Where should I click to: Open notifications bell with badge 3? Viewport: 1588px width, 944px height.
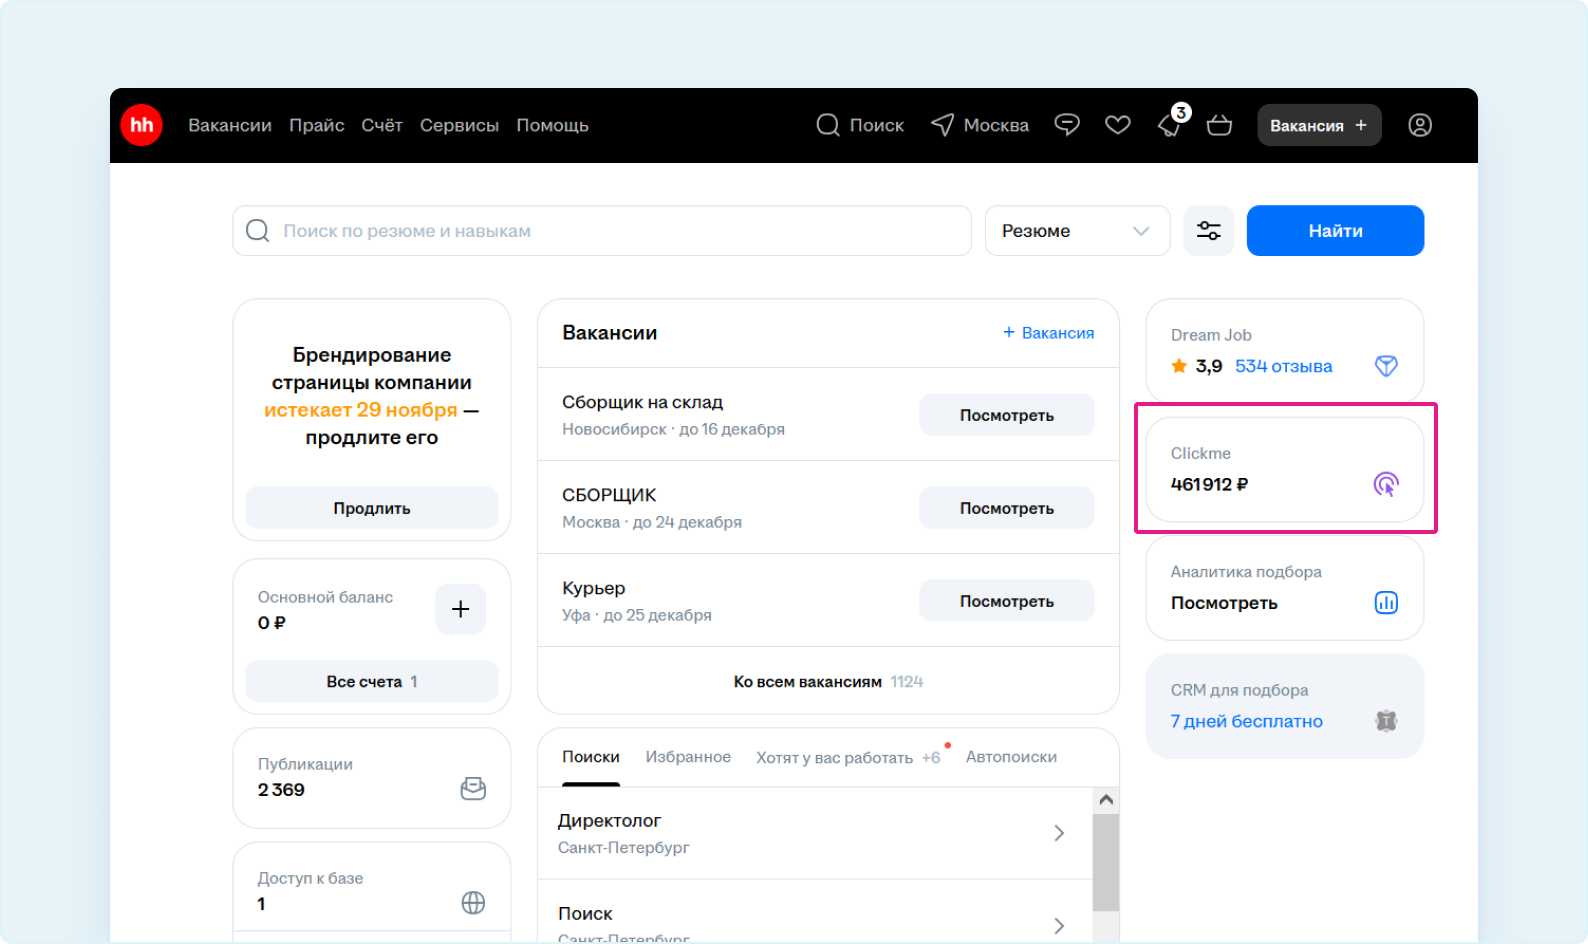(x=1169, y=125)
